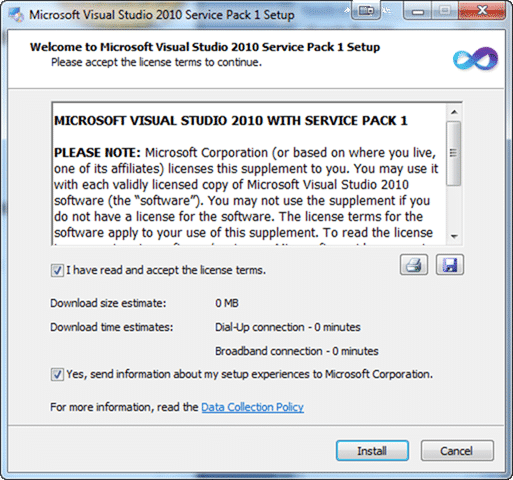Click the license scrollbar down arrow
Image resolution: width=513 pixels, height=480 pixels.
coord(454,236)
